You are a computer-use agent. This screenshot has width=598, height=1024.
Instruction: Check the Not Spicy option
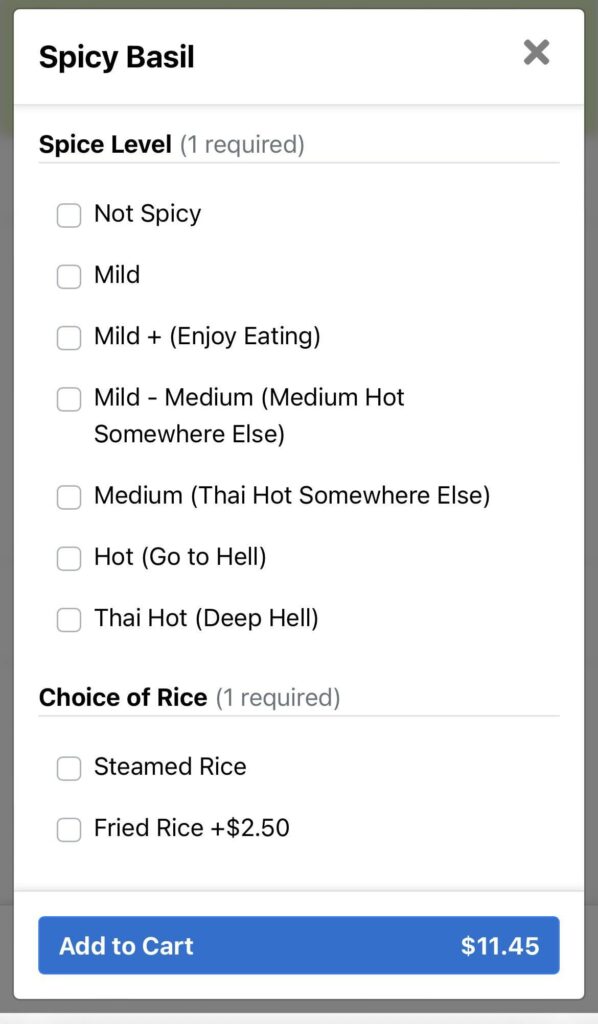point(69,215)
